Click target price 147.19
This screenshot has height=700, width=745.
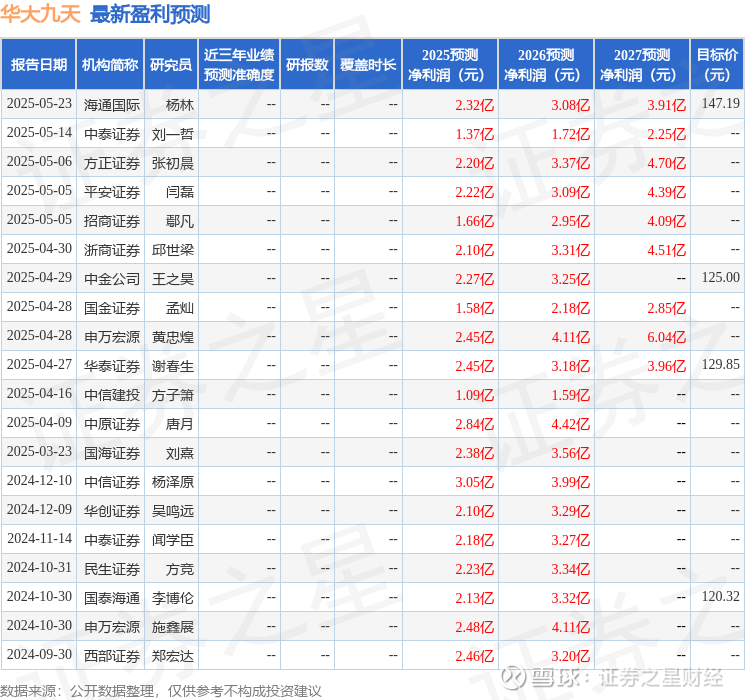tap(720, 103)
